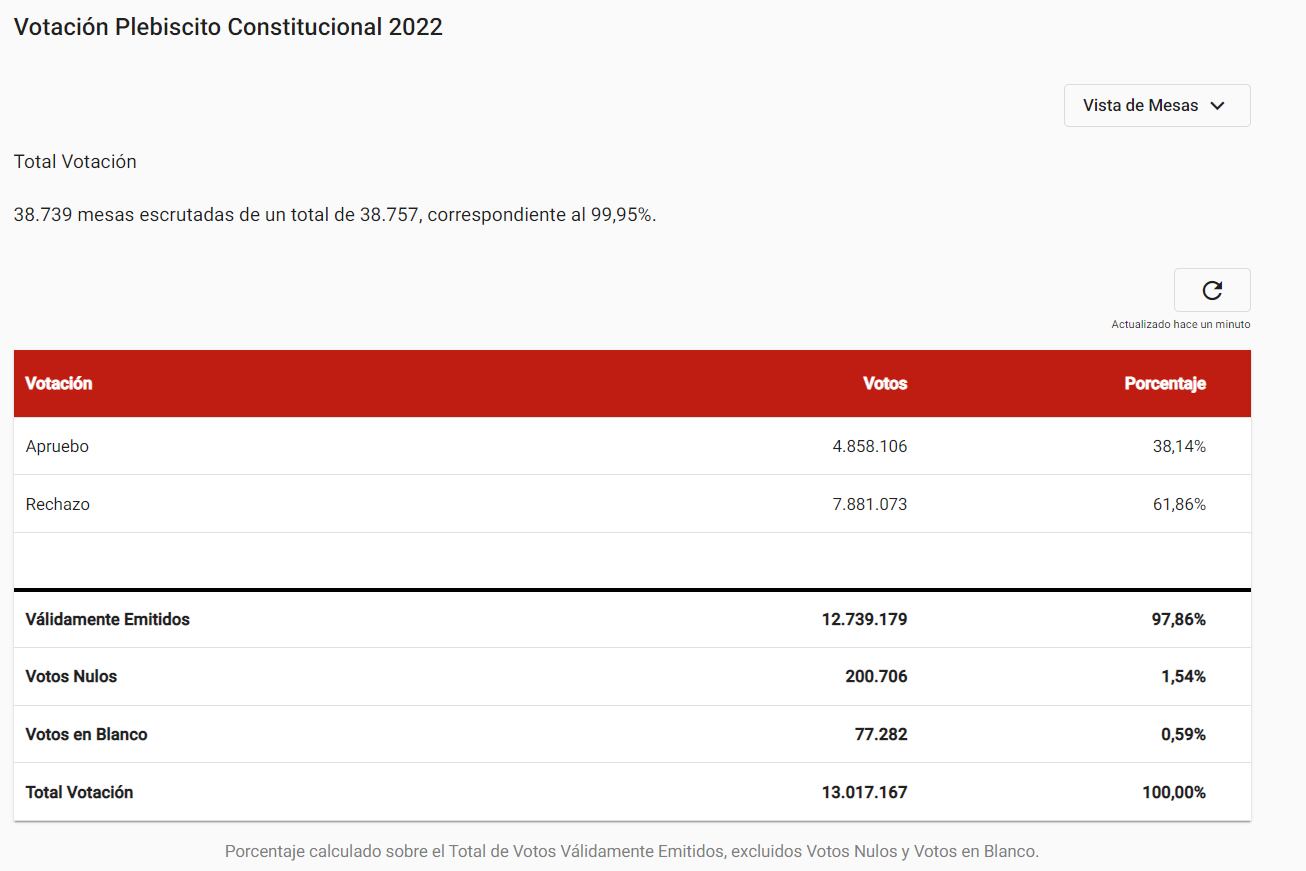Image resolution: width=1306 pixels, height=871 pixels.
Task: Click the dropdown arrow next to Vista de Mesas
Action: click(1218, 105)
